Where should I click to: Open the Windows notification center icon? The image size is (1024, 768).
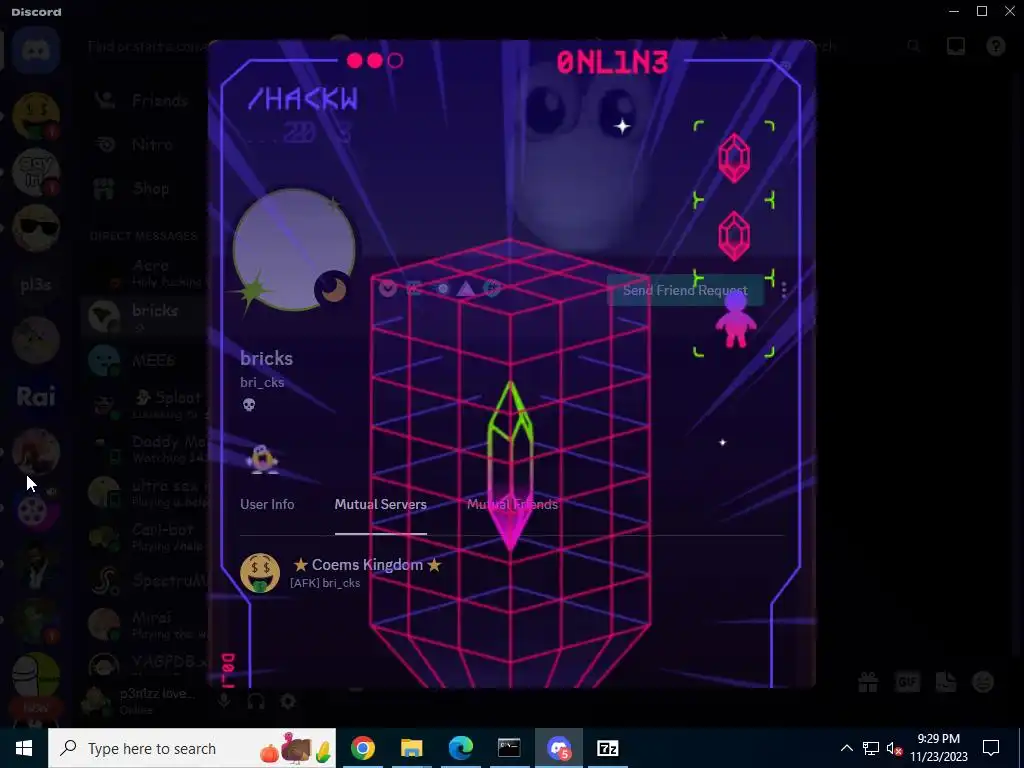pyautogui.click(x=991, y=748)
